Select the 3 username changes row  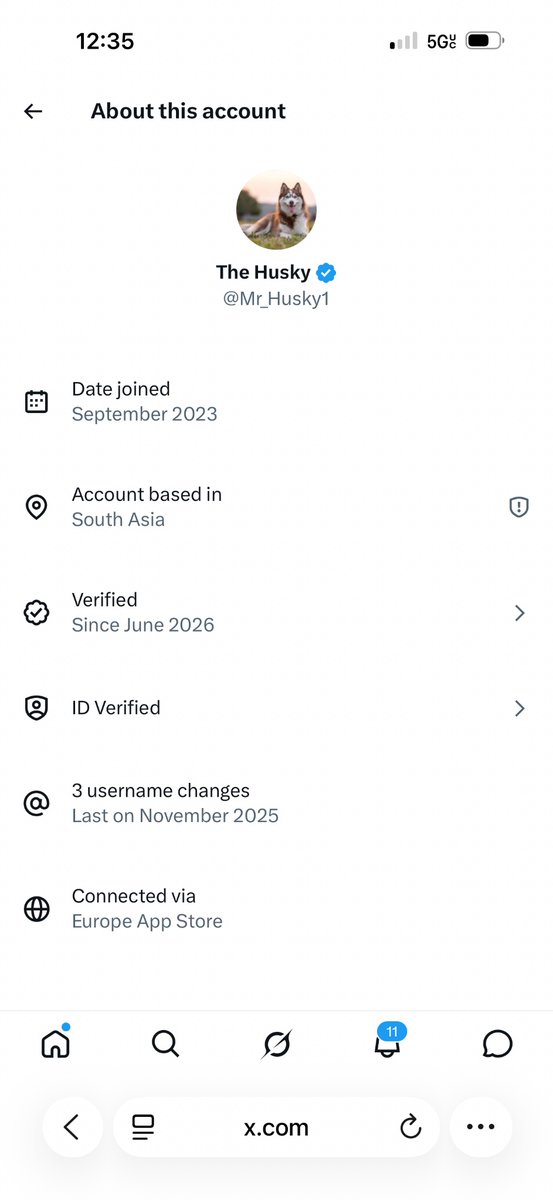pyautogui.click(x=276, y=803)
